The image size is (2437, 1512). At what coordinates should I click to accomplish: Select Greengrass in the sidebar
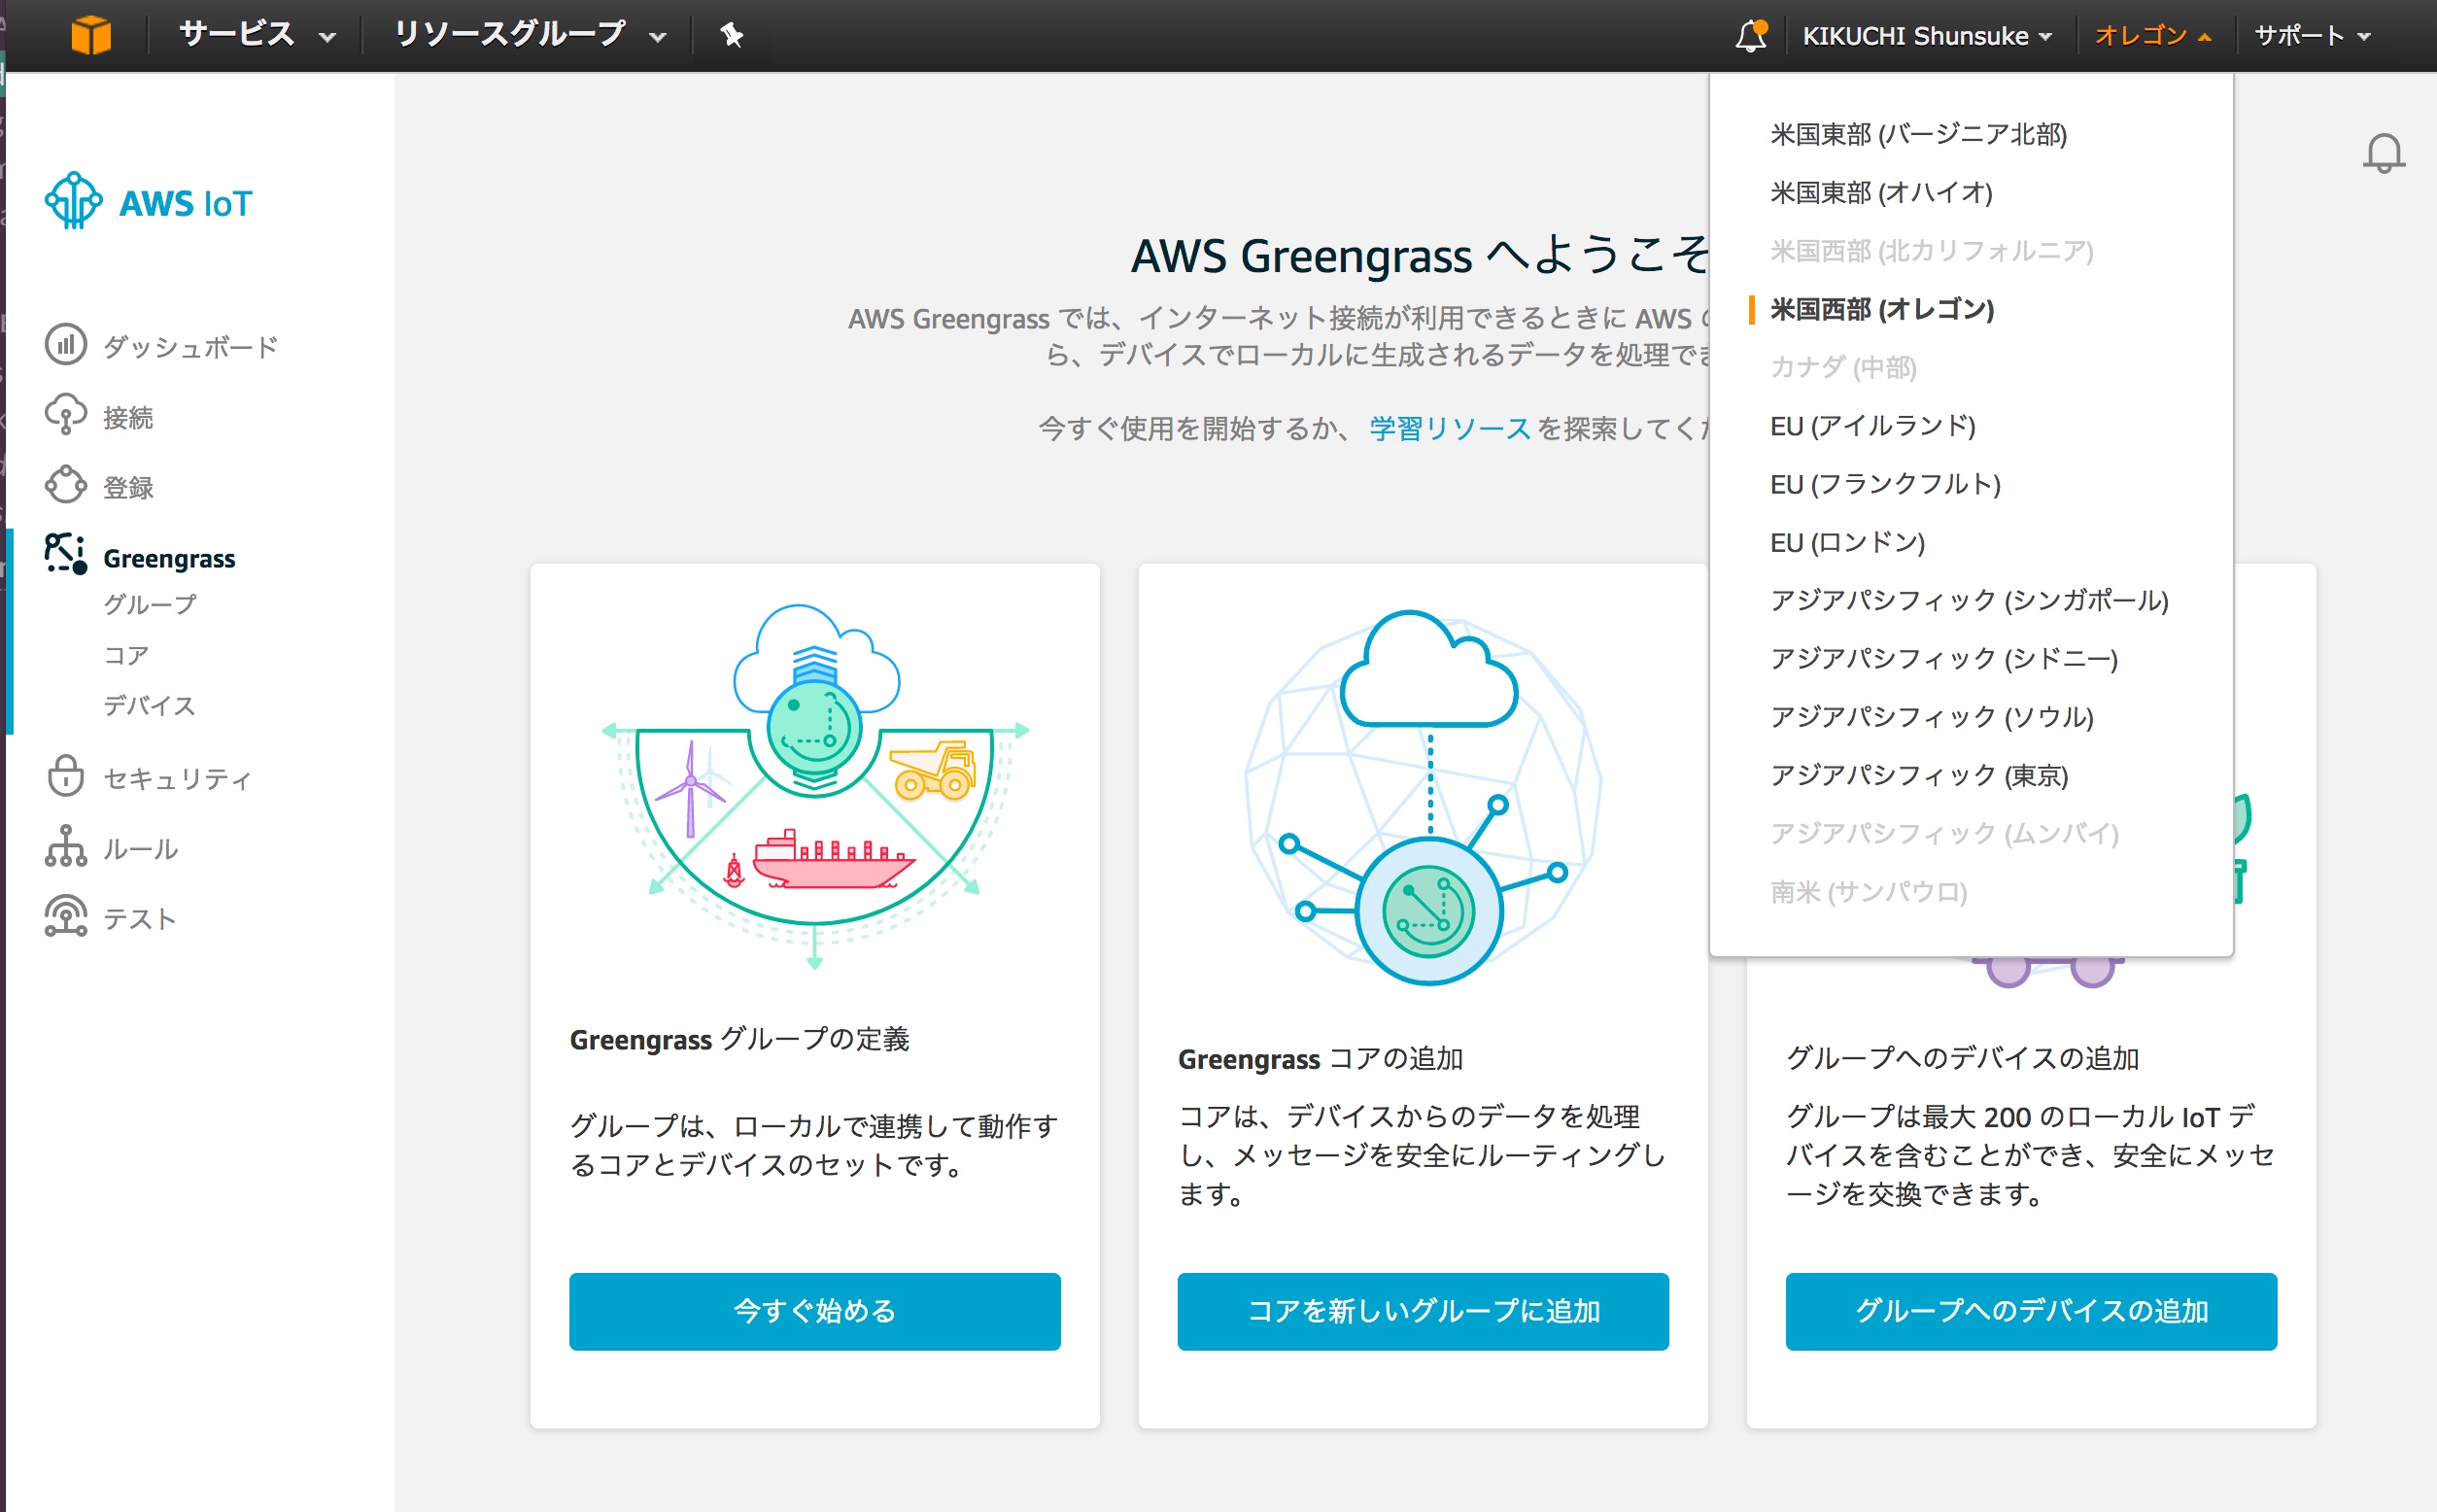click(169, 558)
